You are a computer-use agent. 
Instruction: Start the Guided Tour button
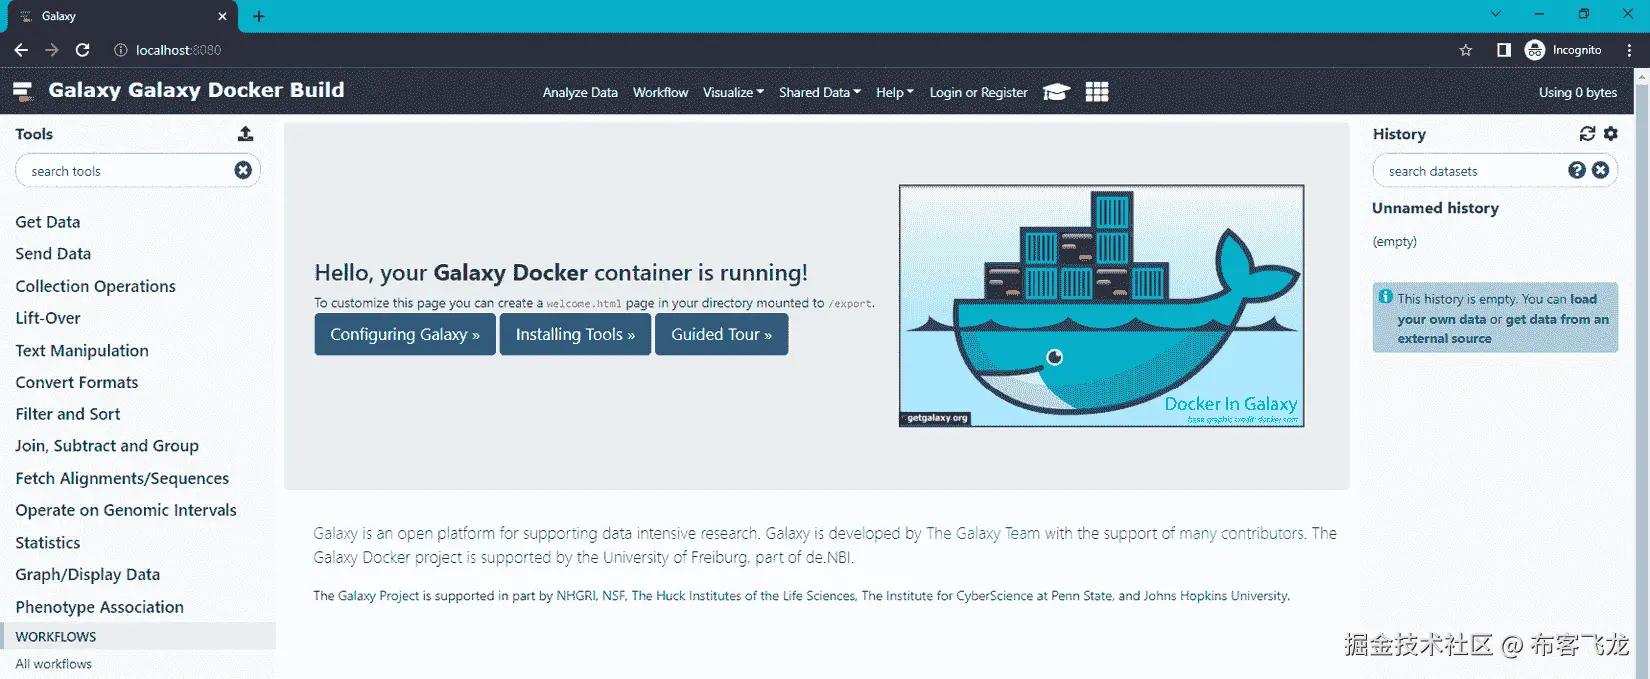pyautogui.click(x=721, y=334)
